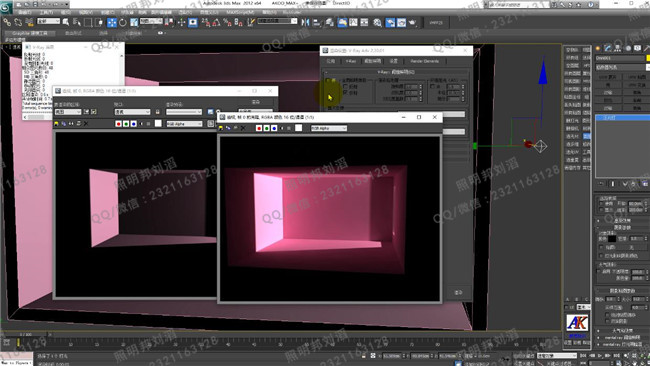Screen dimensions: 650x366
Task: Open the selection filter dropdown in main toolbar
Action: pyautogui.click(x=49, y=21)
